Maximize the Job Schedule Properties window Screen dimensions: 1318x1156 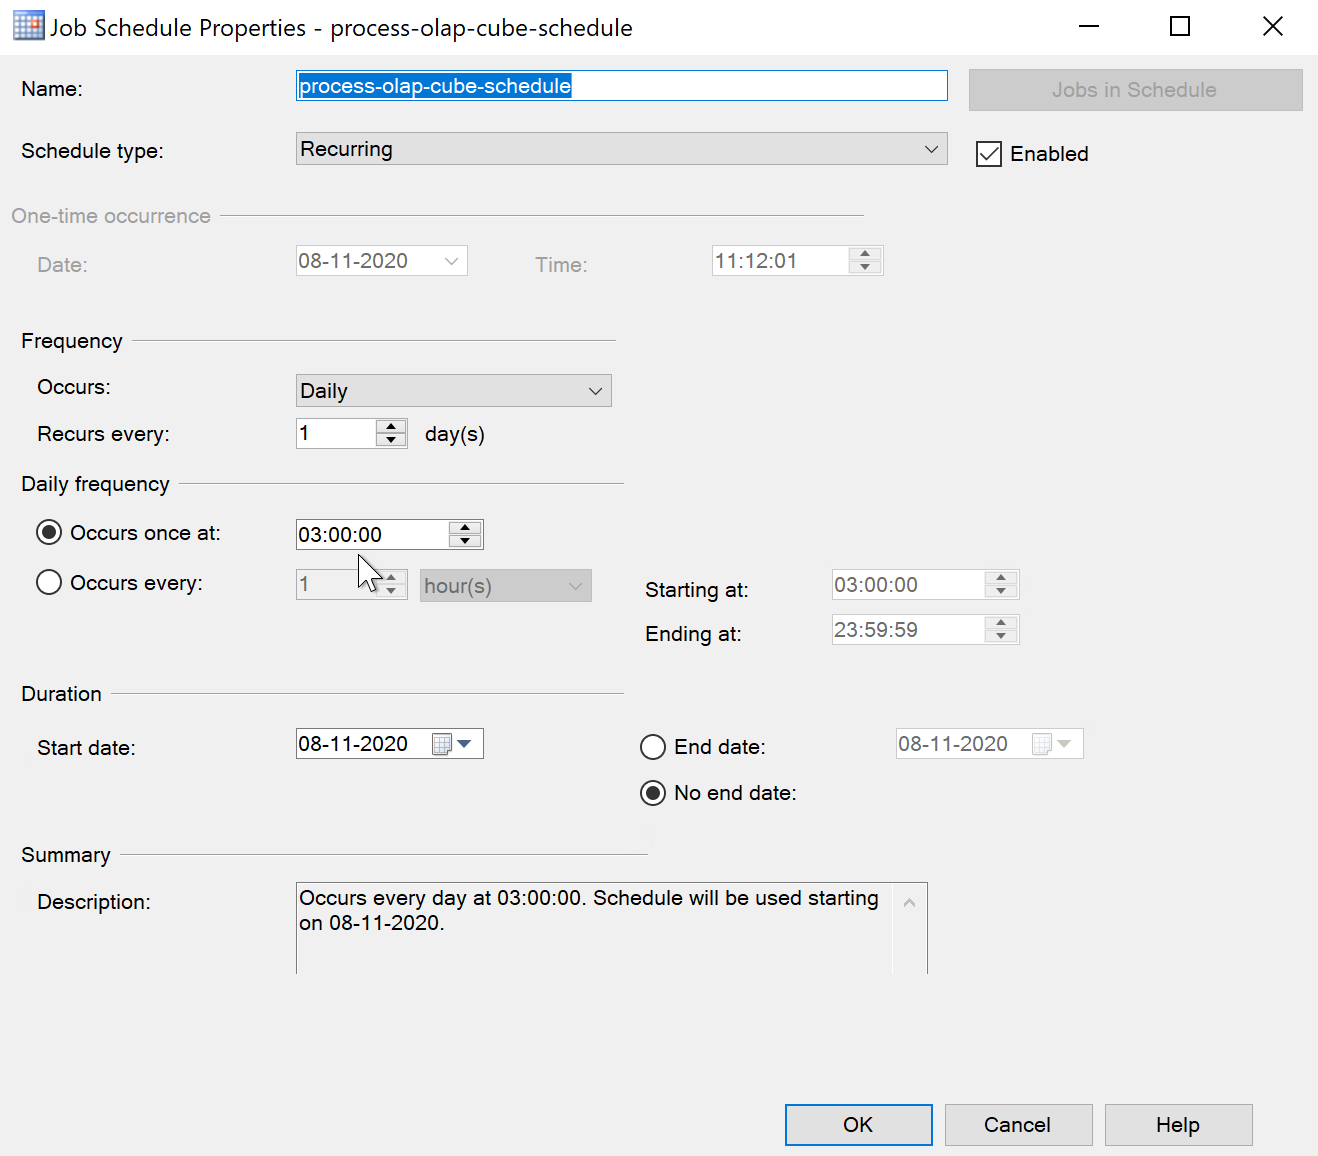point(1180,27)
